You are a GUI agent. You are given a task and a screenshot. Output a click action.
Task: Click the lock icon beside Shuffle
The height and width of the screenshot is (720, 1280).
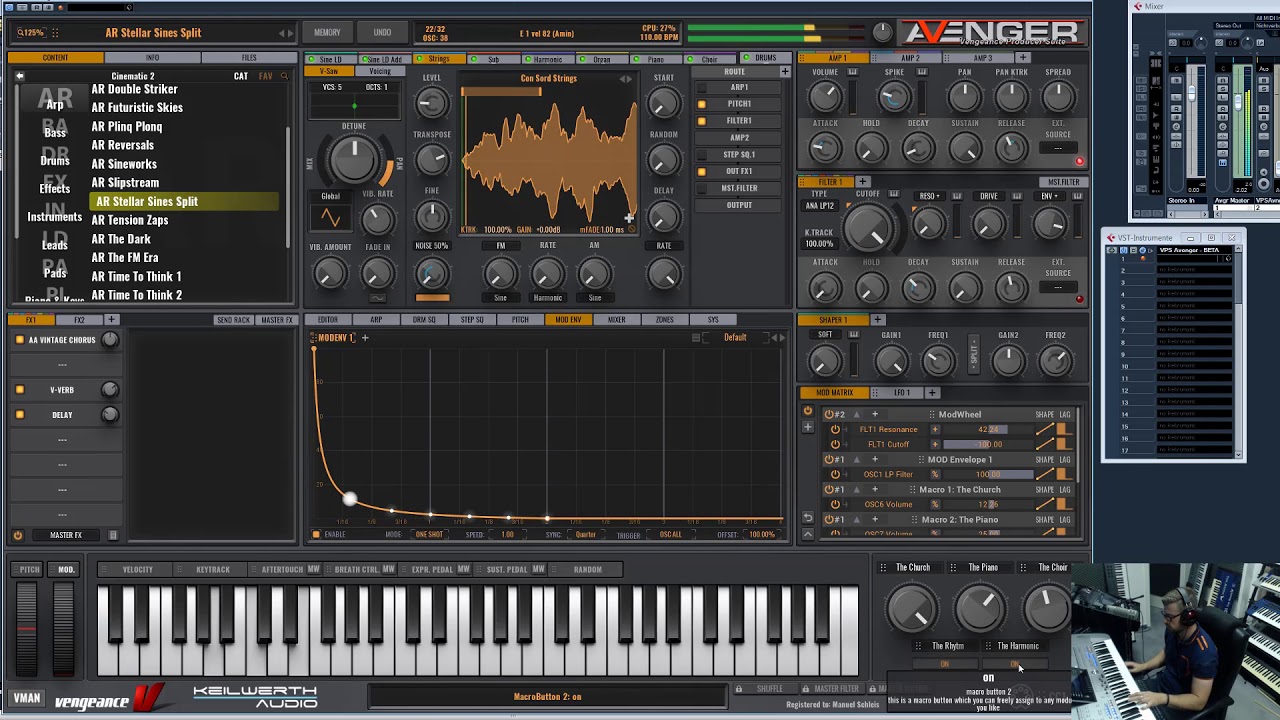(739, 688)
